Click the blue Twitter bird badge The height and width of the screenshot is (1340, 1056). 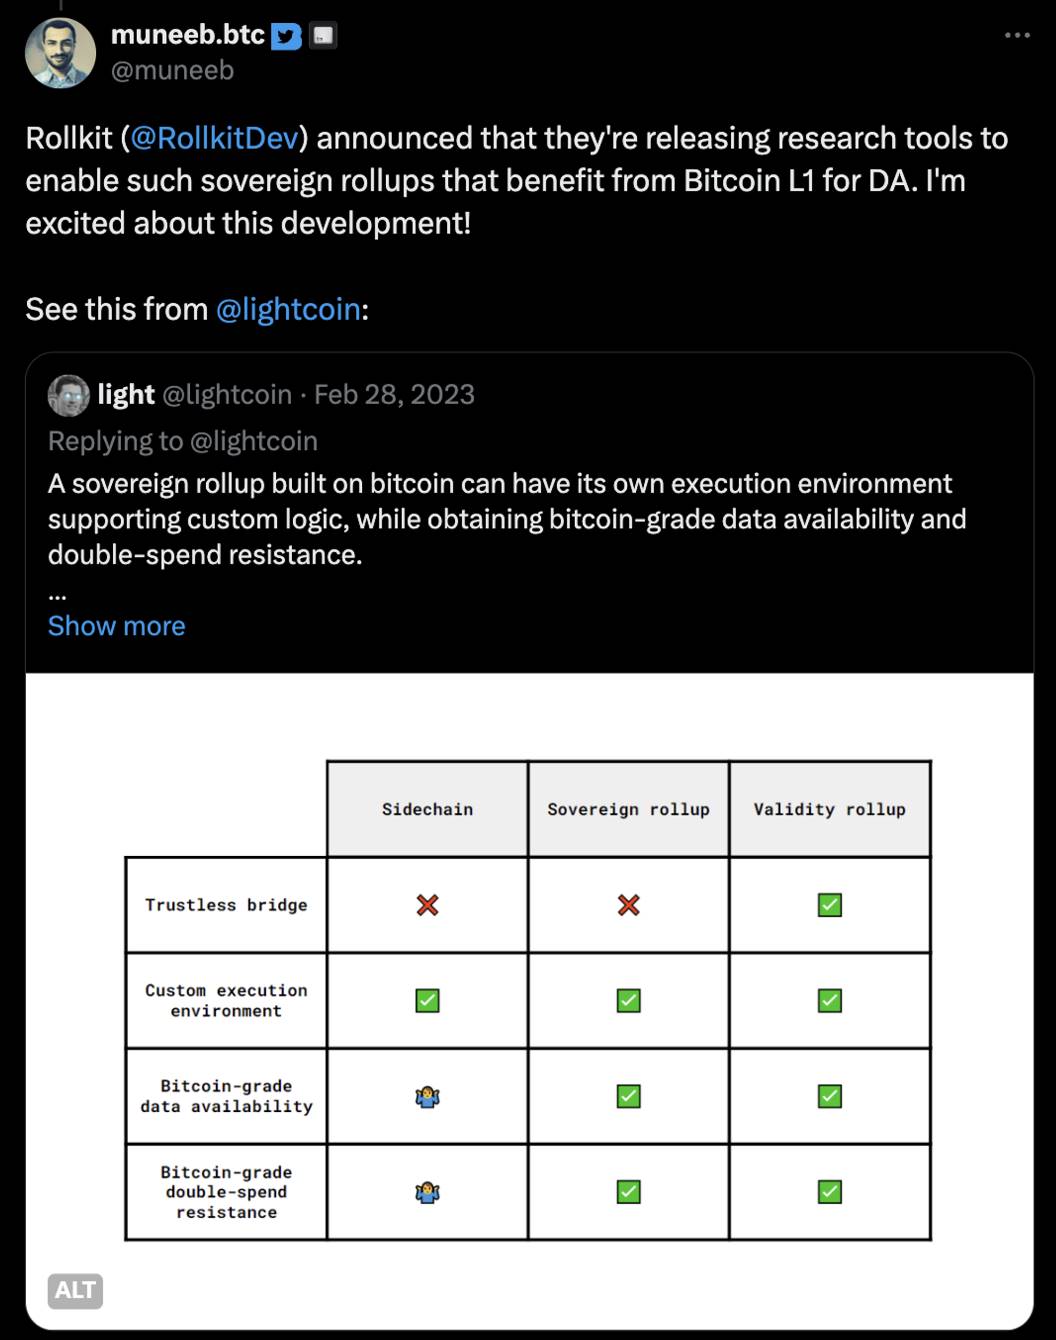pyautogui.click(x=287, y=37)
